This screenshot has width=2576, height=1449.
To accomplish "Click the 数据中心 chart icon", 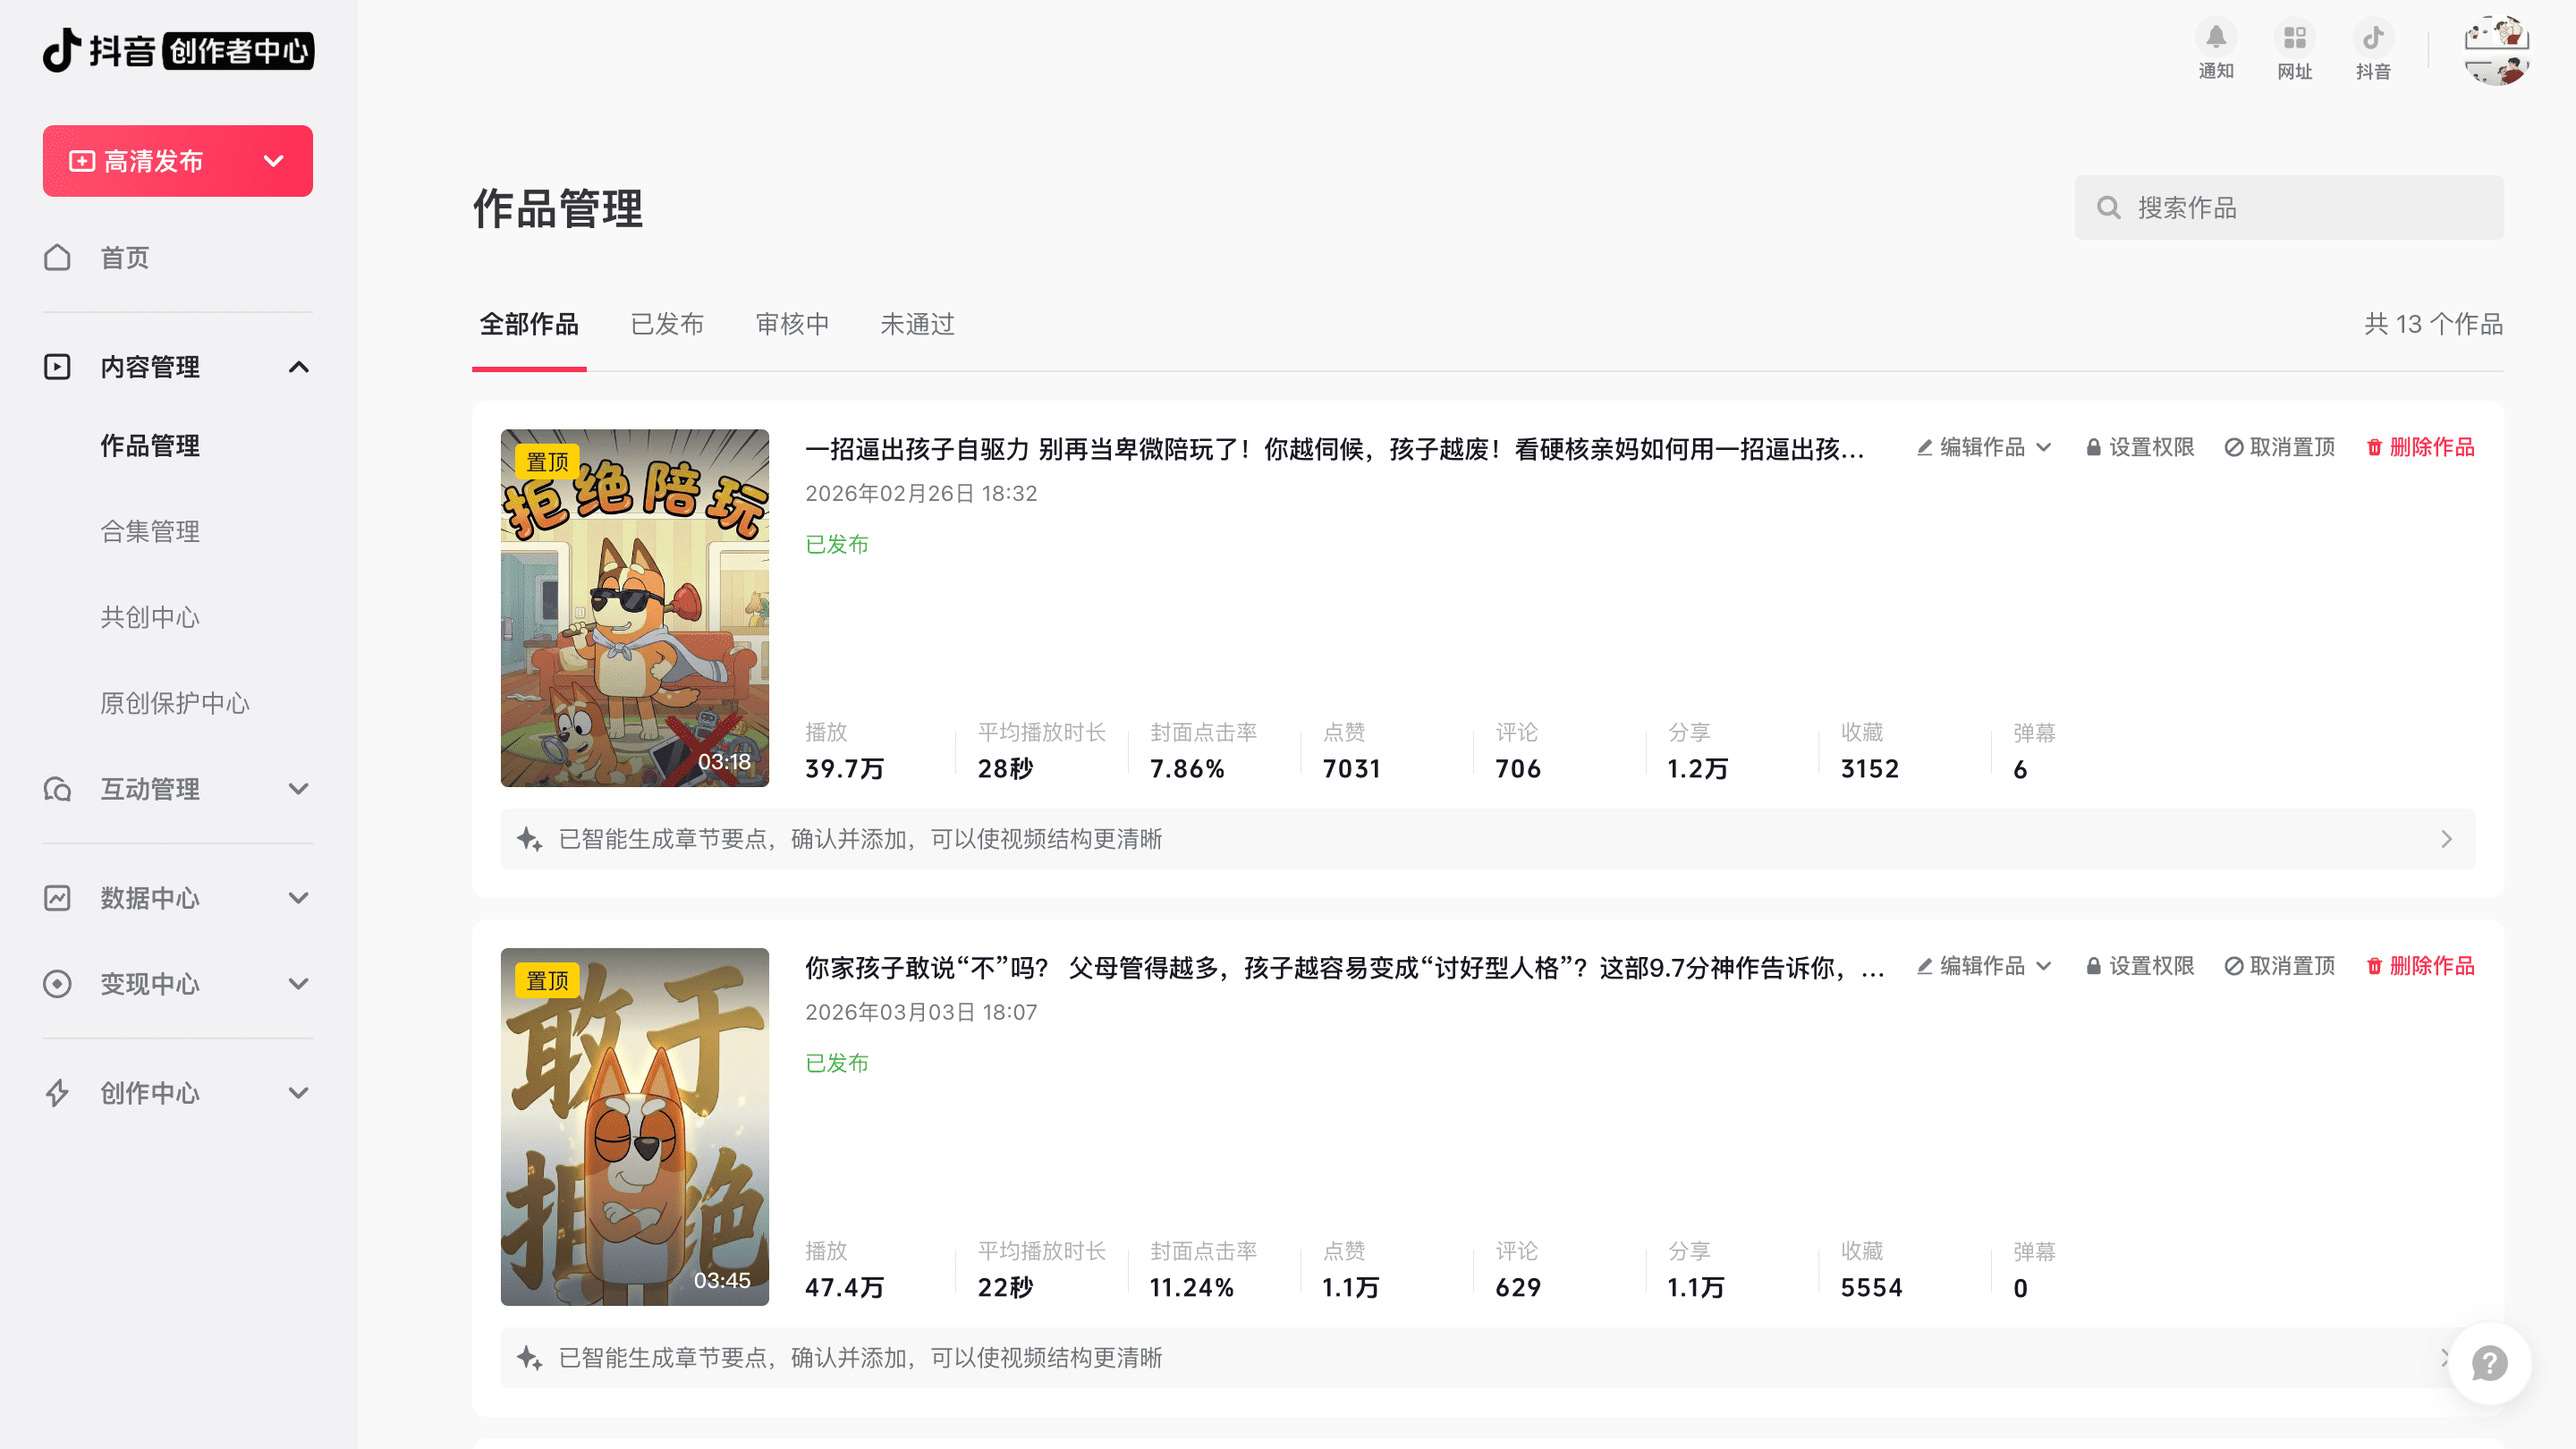I will point(57,897).
